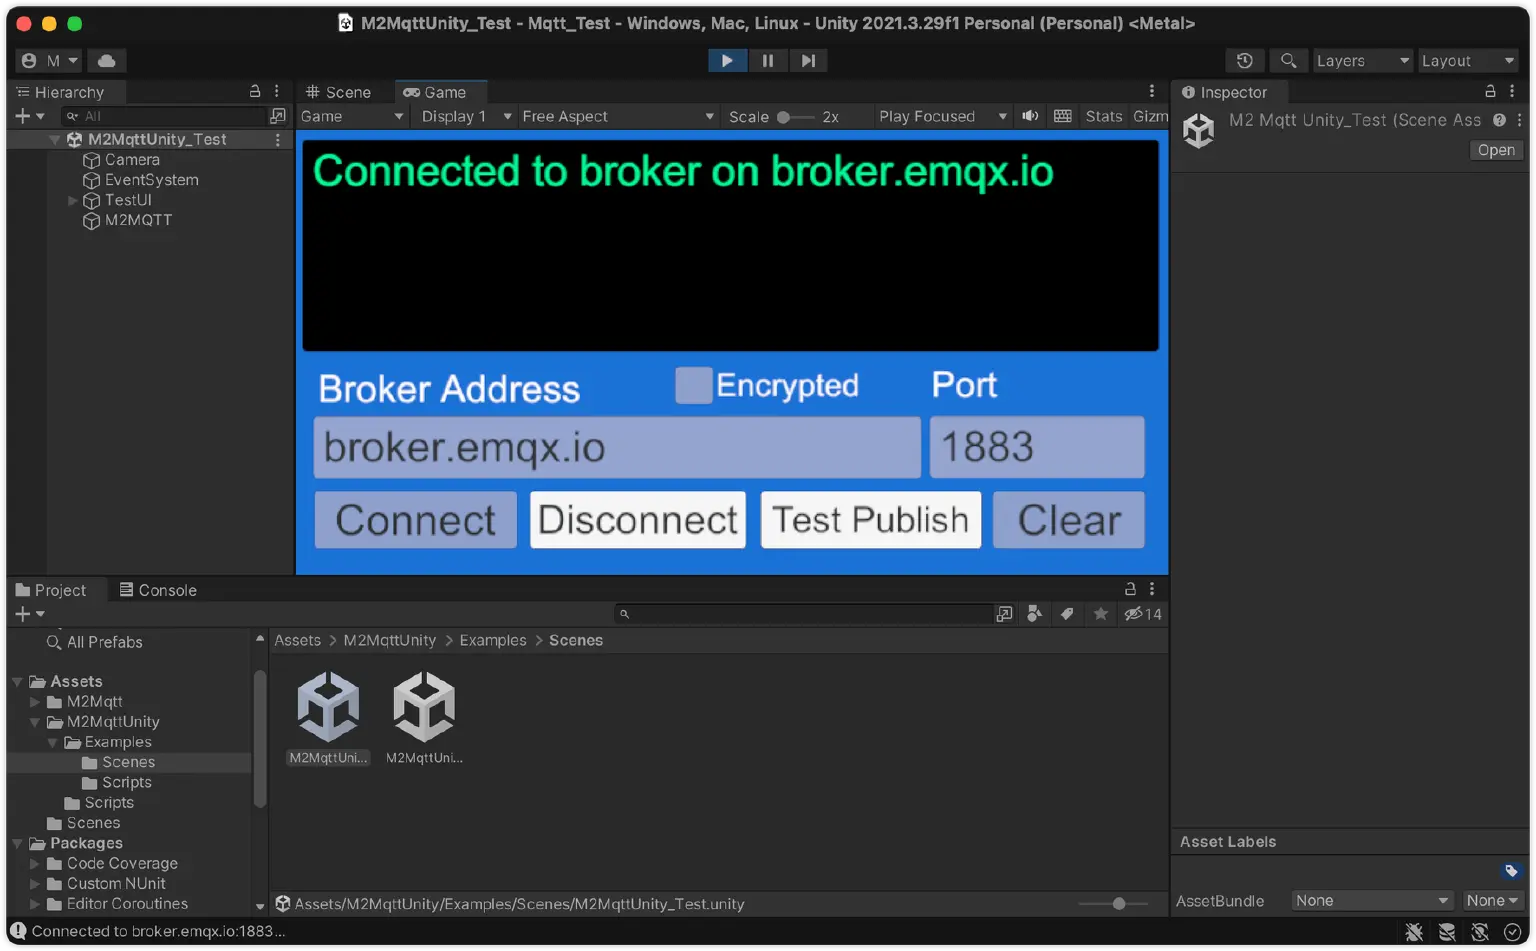The height and width of the screenshot is (951, 1536).
Task: Toggle the Stats overlay in Game view
Action: point(1103,116)
